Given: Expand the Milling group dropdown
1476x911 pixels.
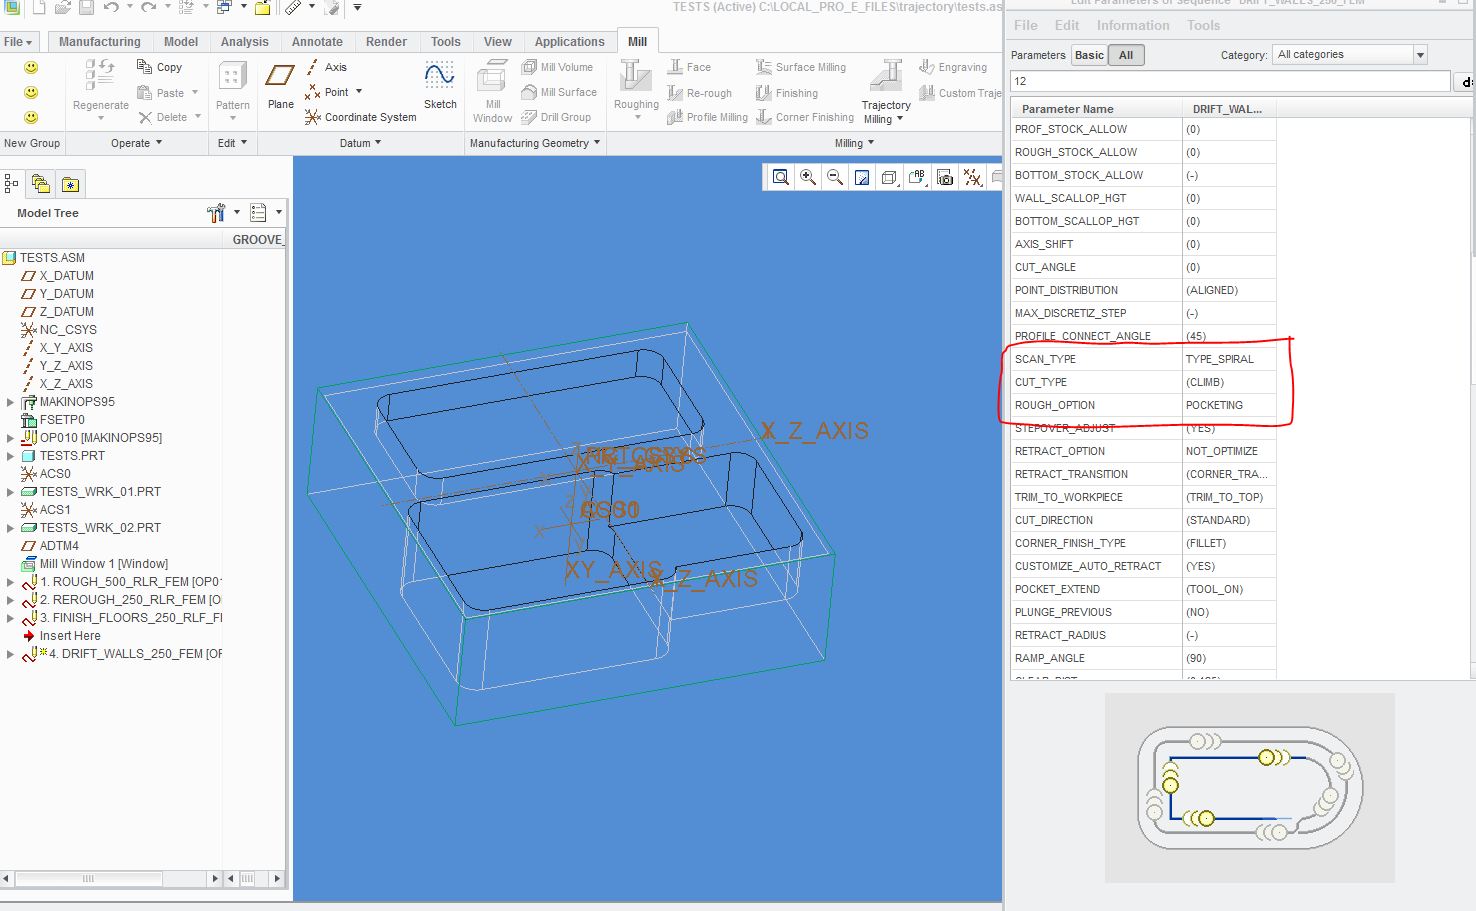Looking at the screenshot, I should (854, 143).
